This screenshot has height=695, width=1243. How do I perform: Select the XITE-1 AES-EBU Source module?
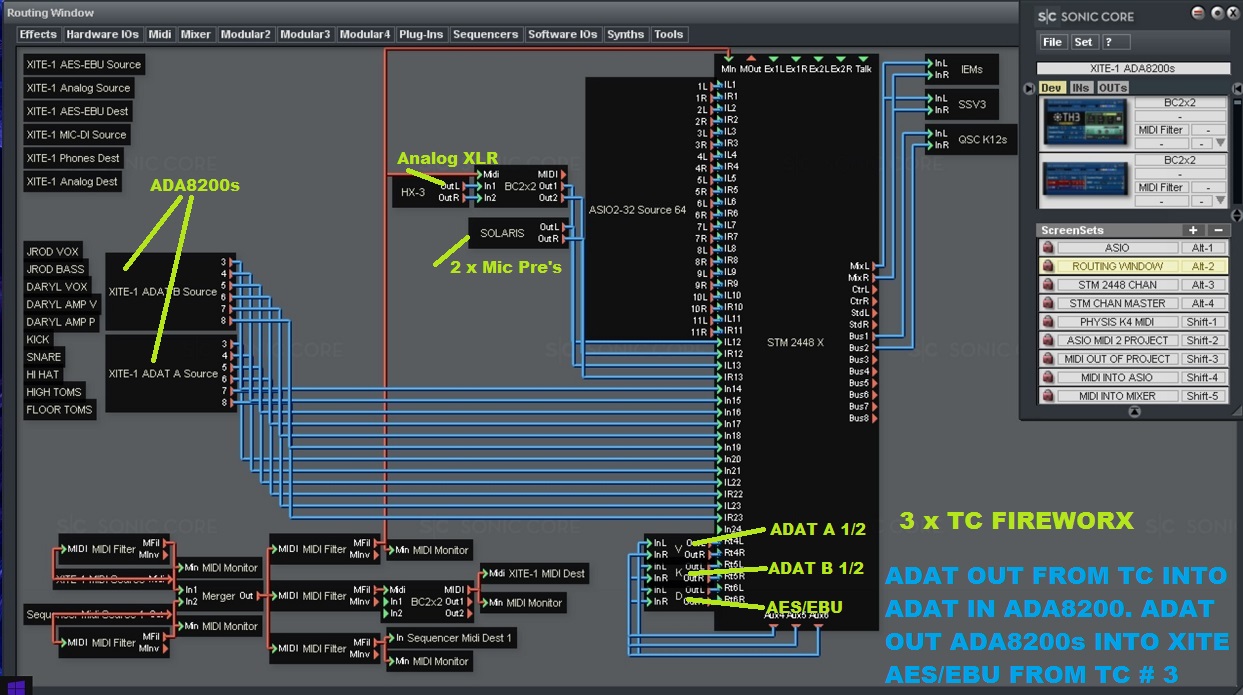[84, 64]
